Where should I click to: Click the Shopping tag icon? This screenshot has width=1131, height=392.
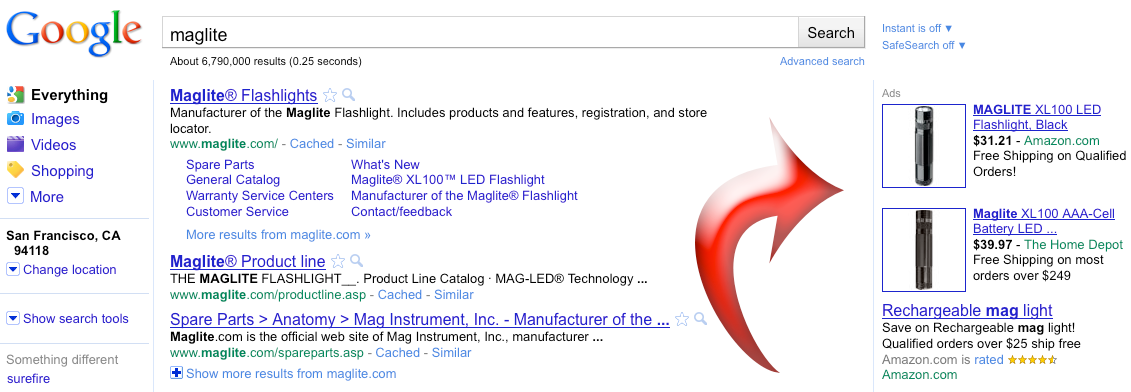tap(15, 170)
